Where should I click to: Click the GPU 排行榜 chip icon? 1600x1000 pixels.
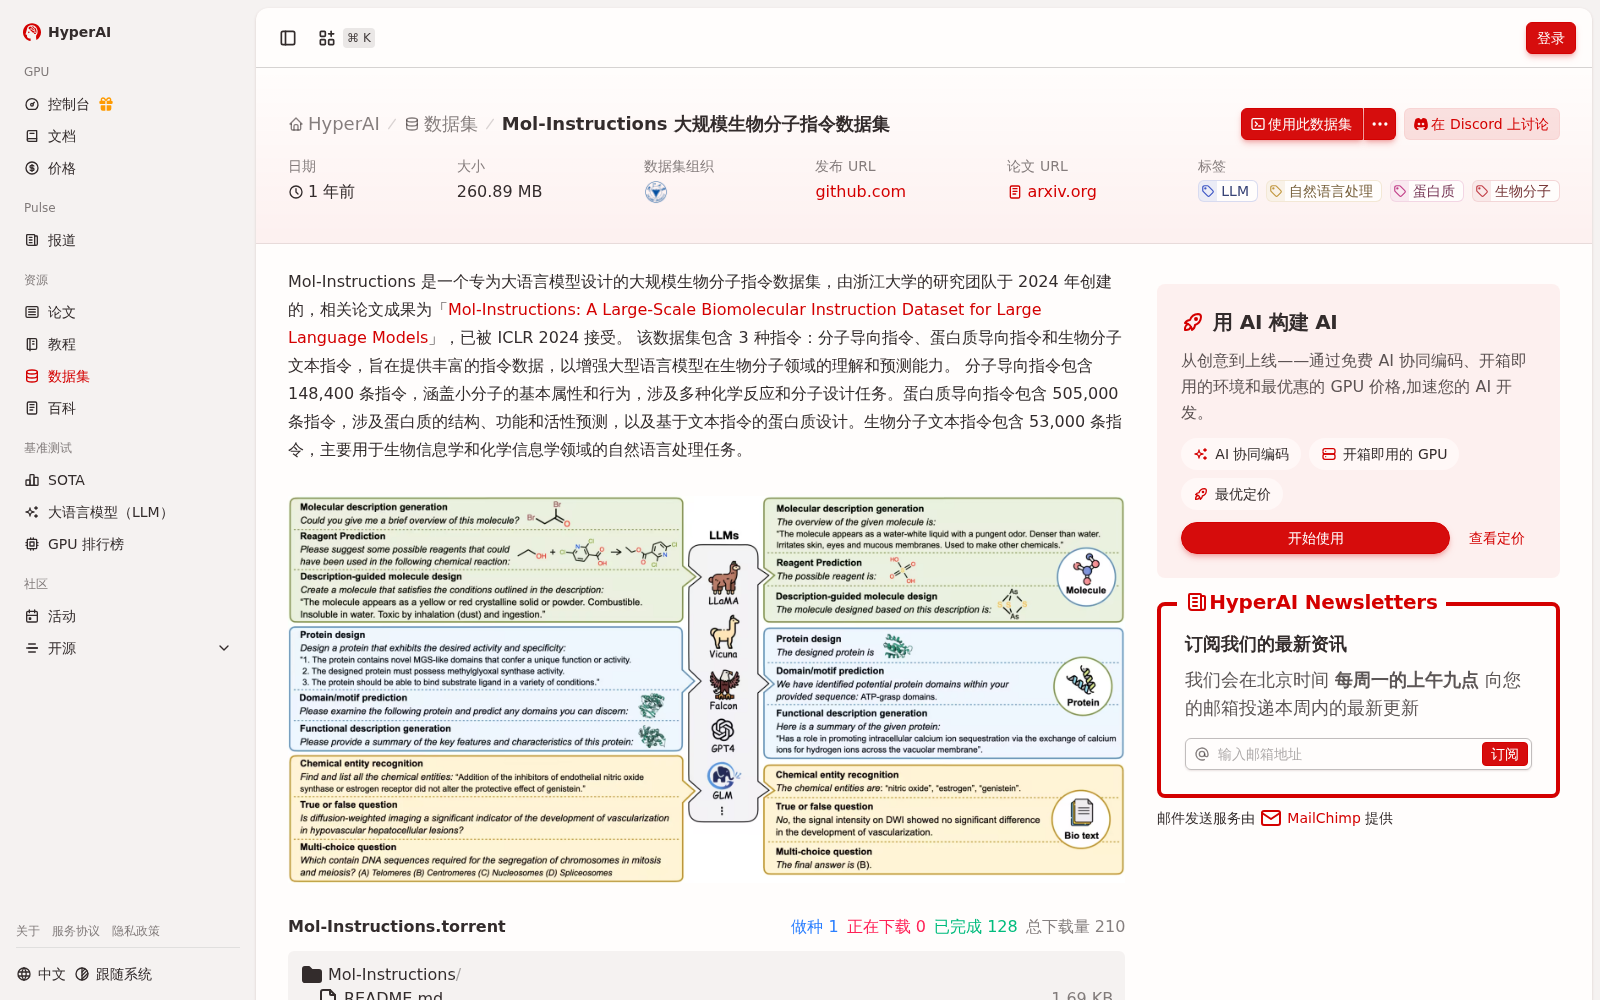[x=32, y=544]
